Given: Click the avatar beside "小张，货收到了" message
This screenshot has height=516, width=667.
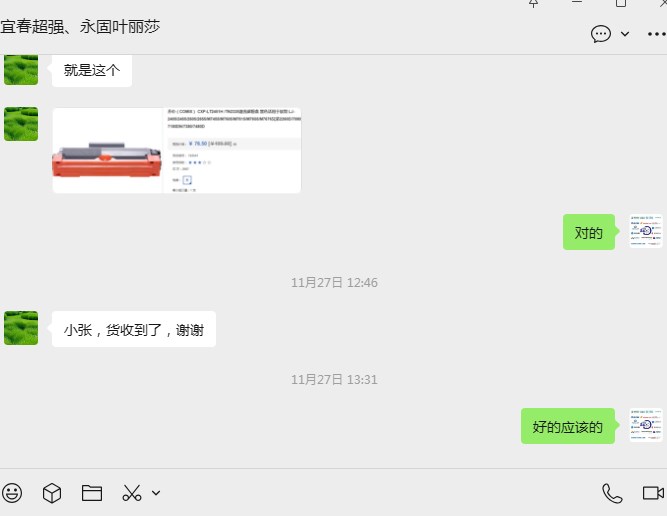Looking at the screenshot, I should click(21, 328).
